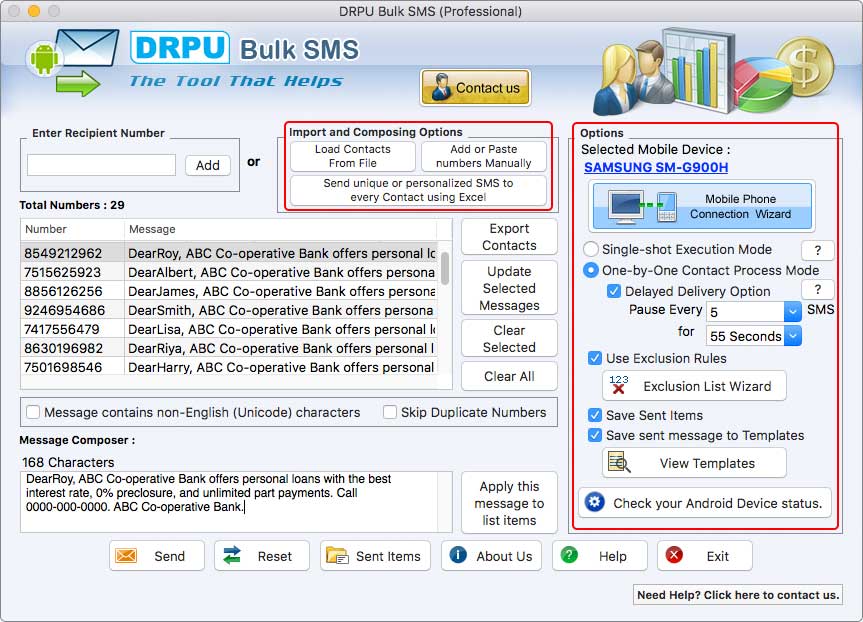Click Clear Selected button

[509, 339]
